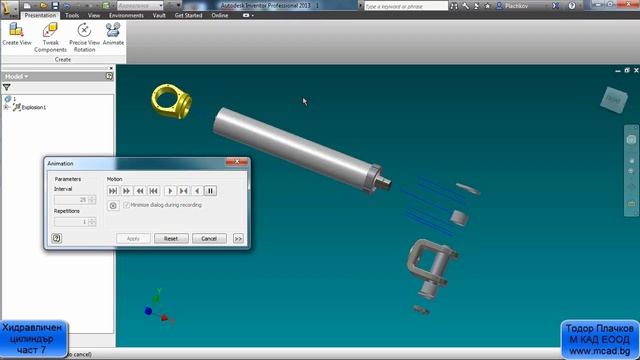Click Animation dialog help button
This screenshot has height=360, width=640.
click(x=57, y=238)
